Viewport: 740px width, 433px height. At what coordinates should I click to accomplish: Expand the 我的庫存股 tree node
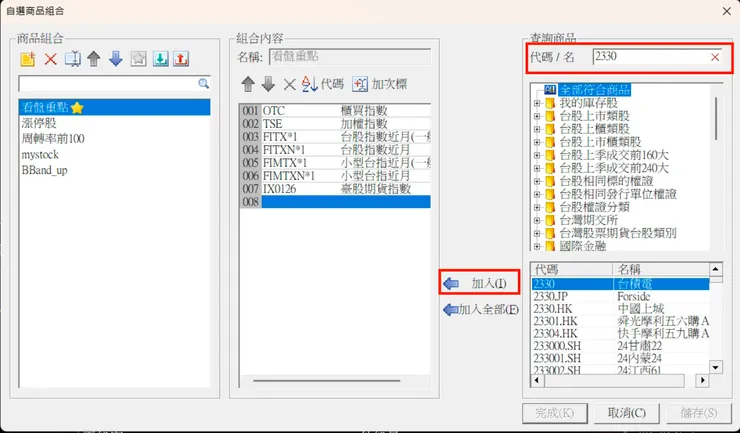(537, 103)
